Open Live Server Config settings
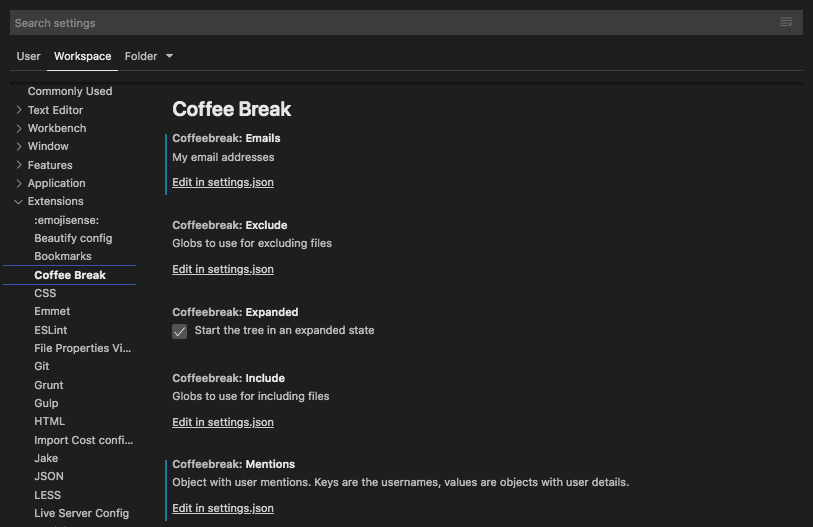813x527 pixels. coord(81,513)
